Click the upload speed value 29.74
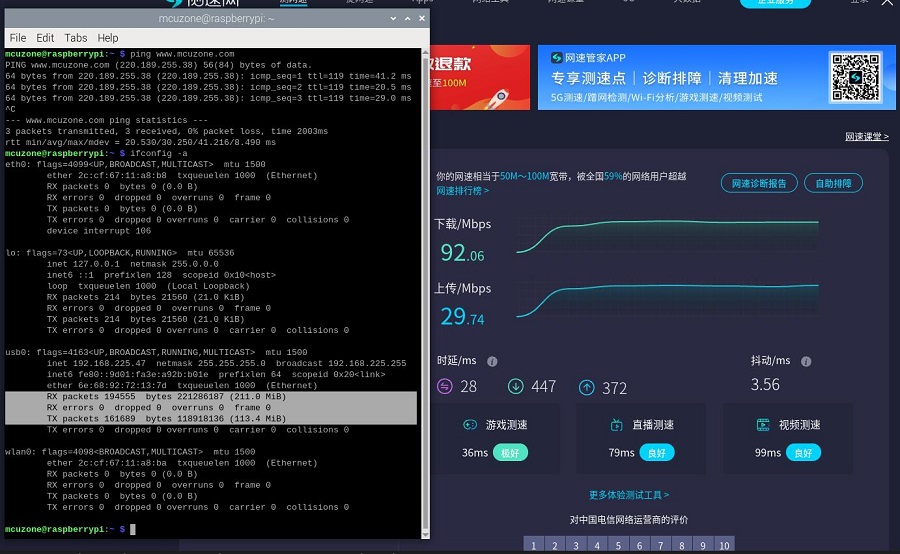 pyautogui.click(x=462, y=317)
